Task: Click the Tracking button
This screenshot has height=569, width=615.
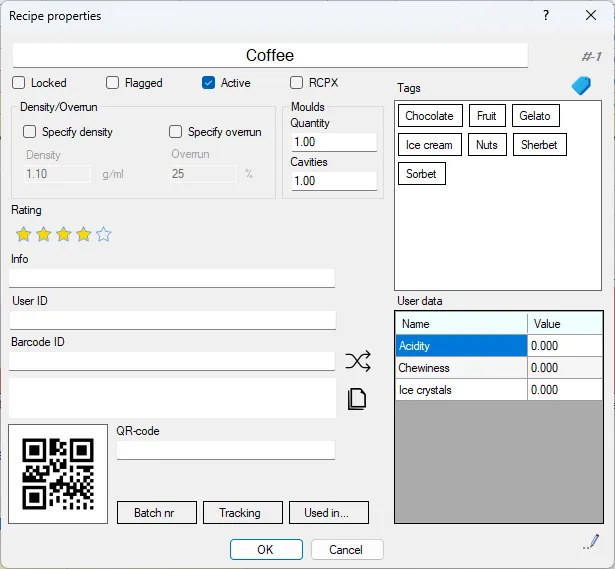Action: [x=243, y=513]
